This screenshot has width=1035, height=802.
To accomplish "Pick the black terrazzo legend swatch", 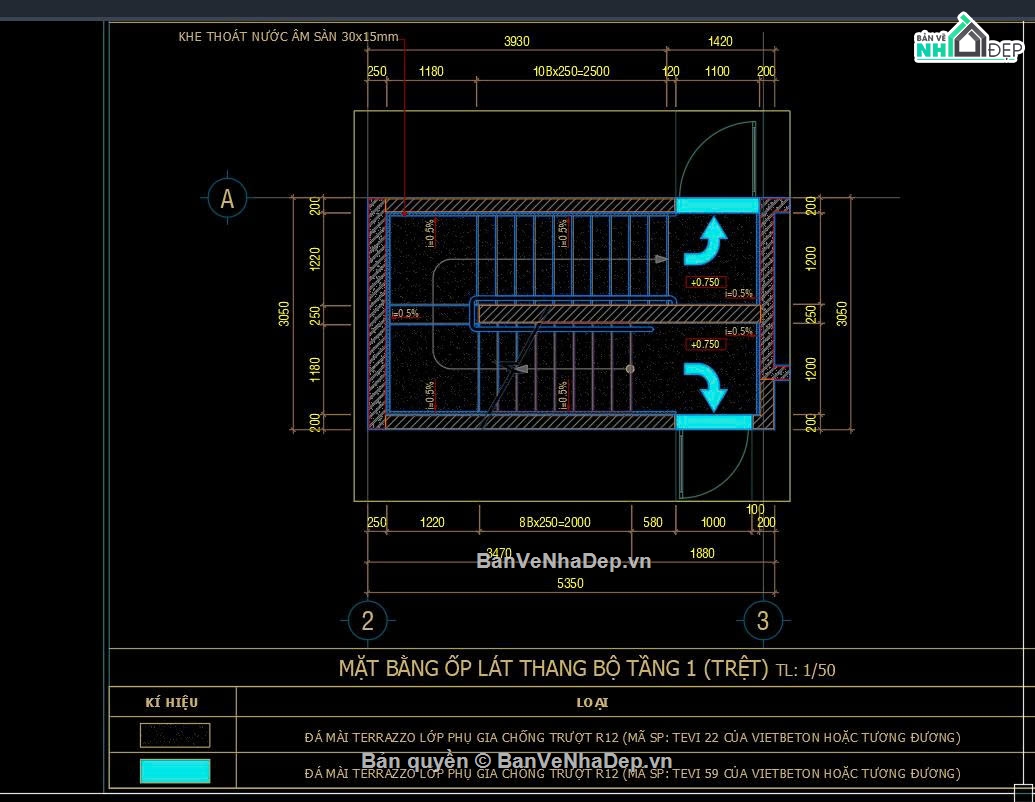I will point(175,735).
